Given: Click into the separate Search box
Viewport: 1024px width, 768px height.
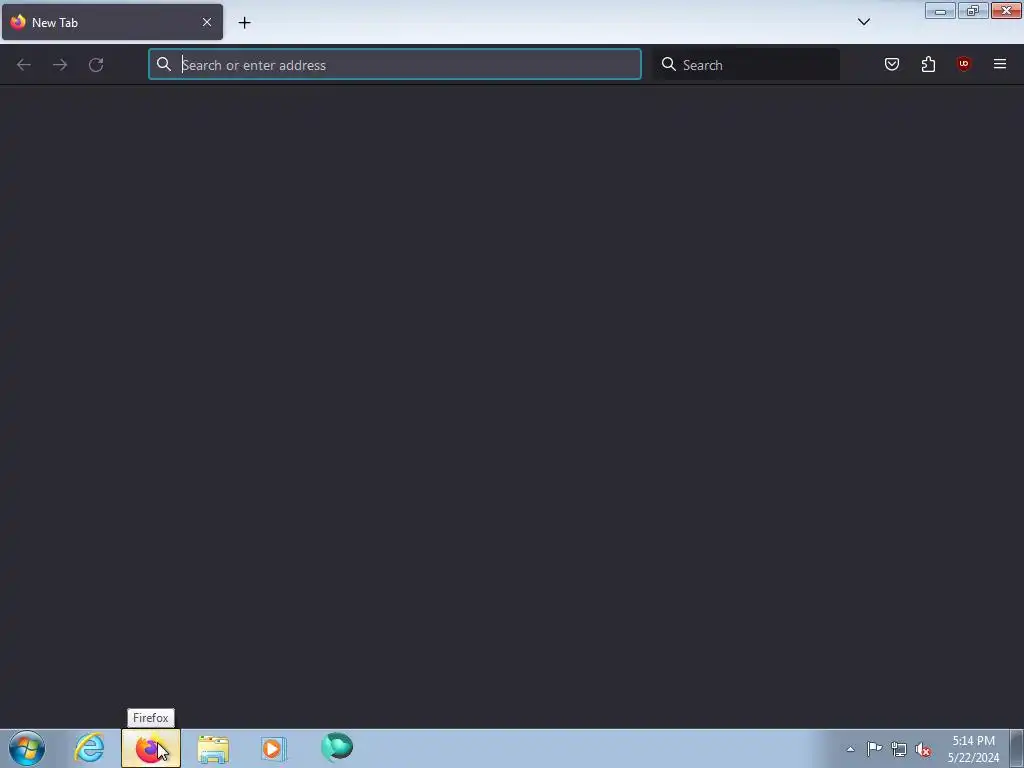Looking at the screenshot, I should (x=746, y=64).
